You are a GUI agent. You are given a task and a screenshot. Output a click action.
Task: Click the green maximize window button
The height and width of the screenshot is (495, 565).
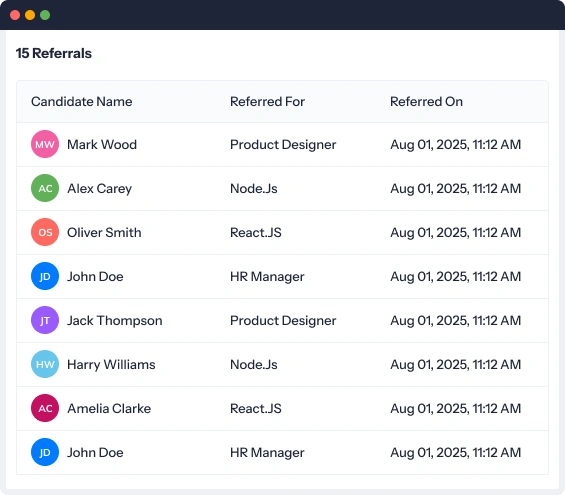coord(45,15)
